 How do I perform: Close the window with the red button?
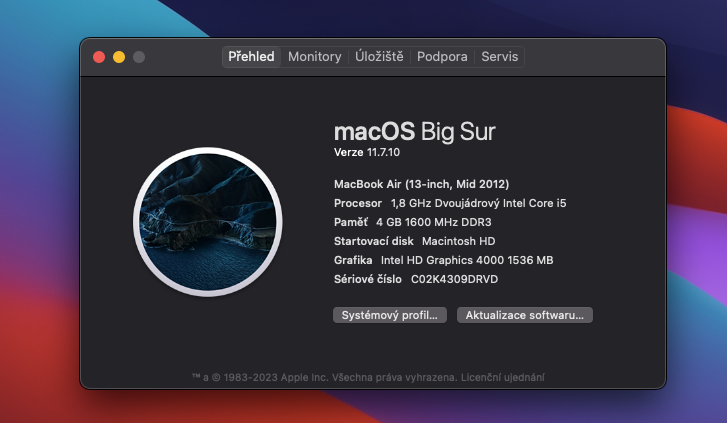(x=99, y=57)
